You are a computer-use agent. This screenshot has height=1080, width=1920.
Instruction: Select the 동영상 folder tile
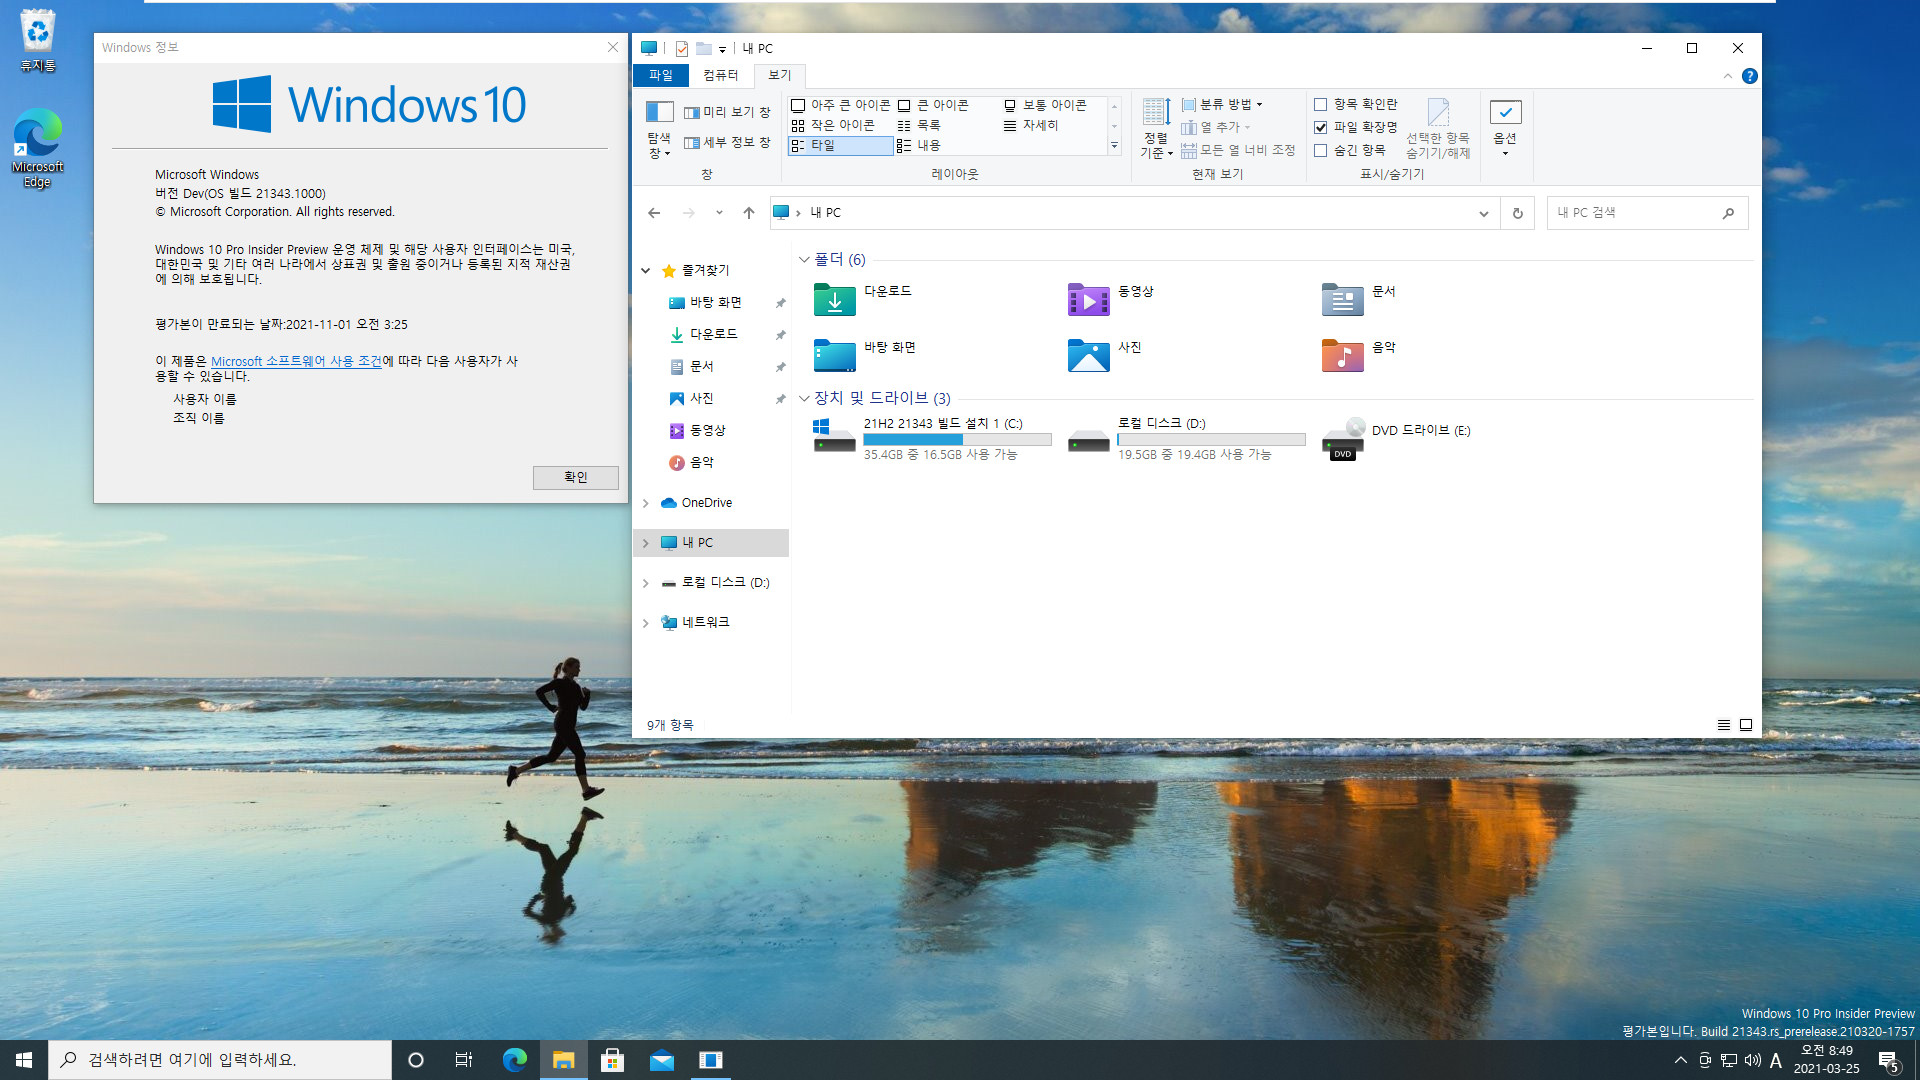coord(1111,299)
